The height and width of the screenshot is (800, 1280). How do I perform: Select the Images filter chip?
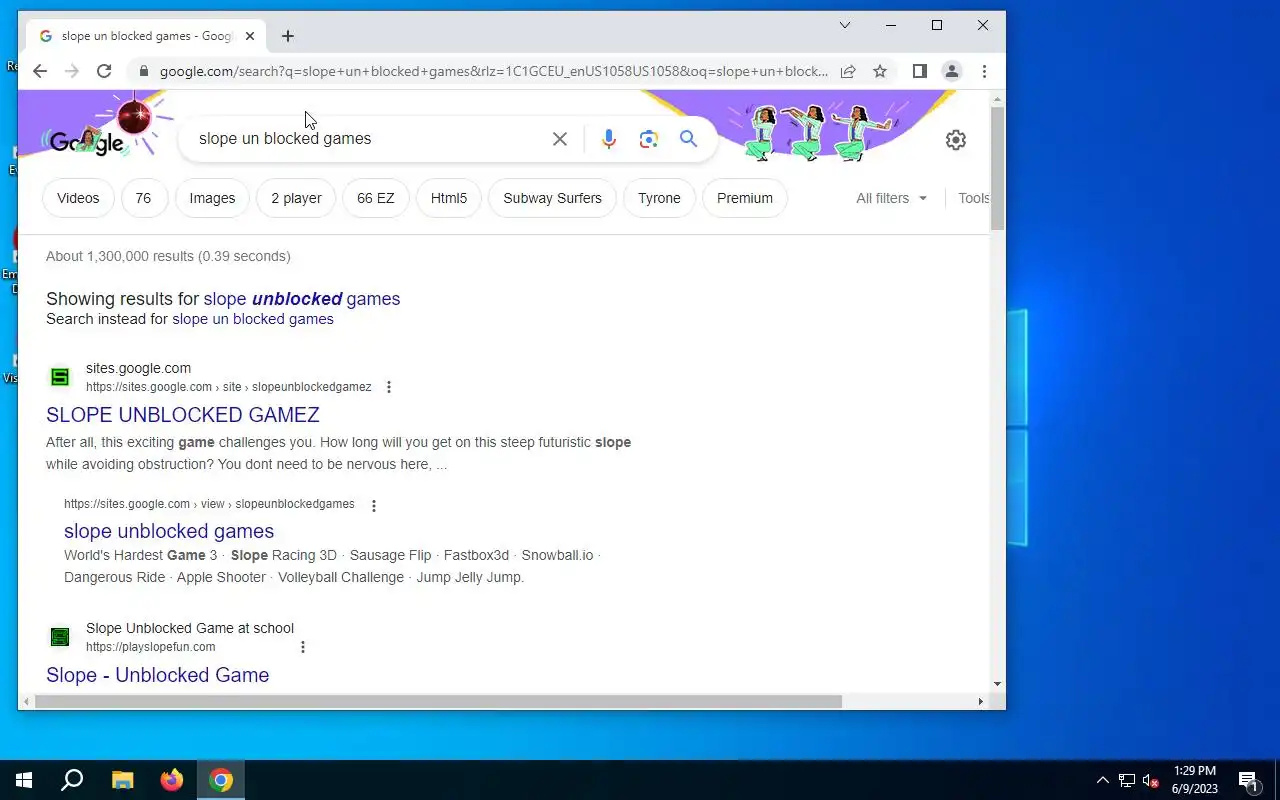212,198
